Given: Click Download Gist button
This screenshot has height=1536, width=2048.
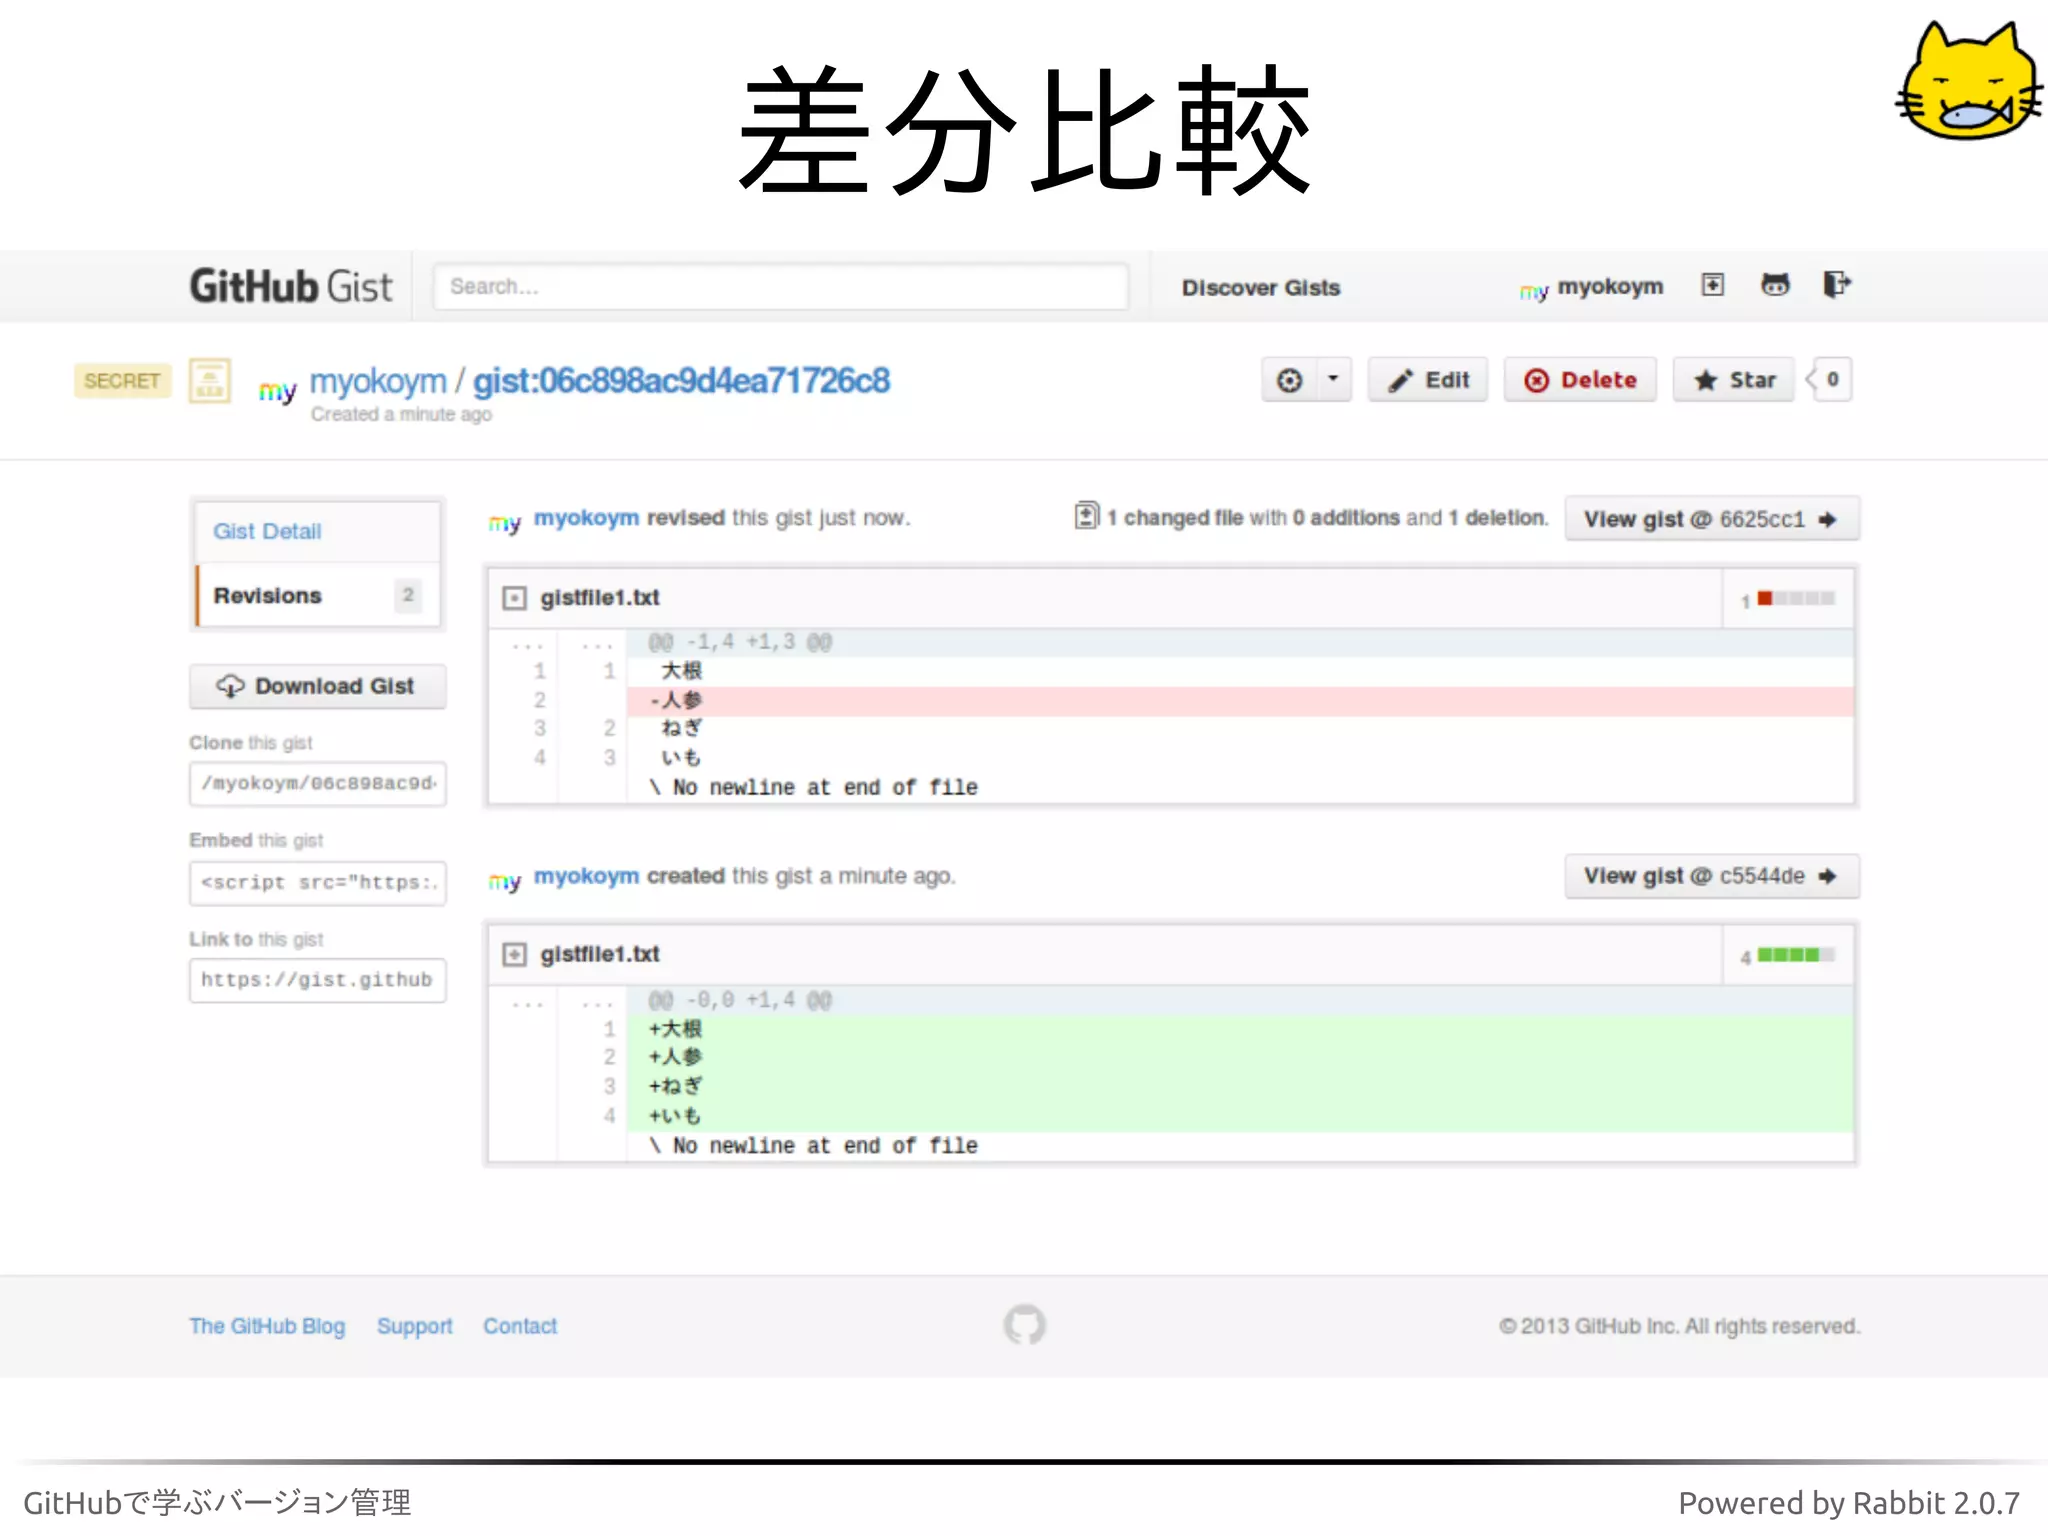Looking at the screenshot, I should [x=317, y=686].
